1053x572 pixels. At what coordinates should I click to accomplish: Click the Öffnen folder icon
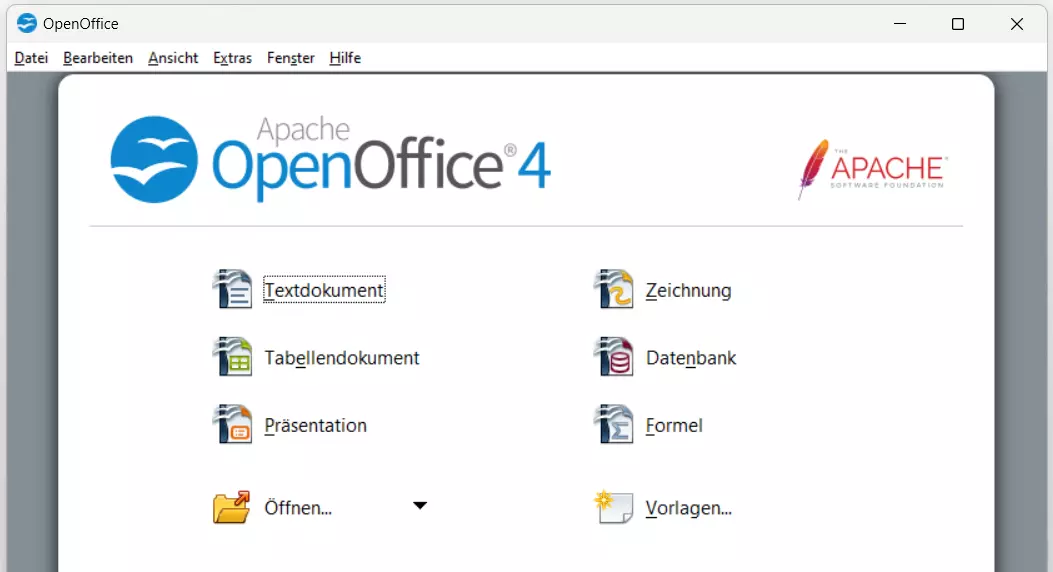232,507
